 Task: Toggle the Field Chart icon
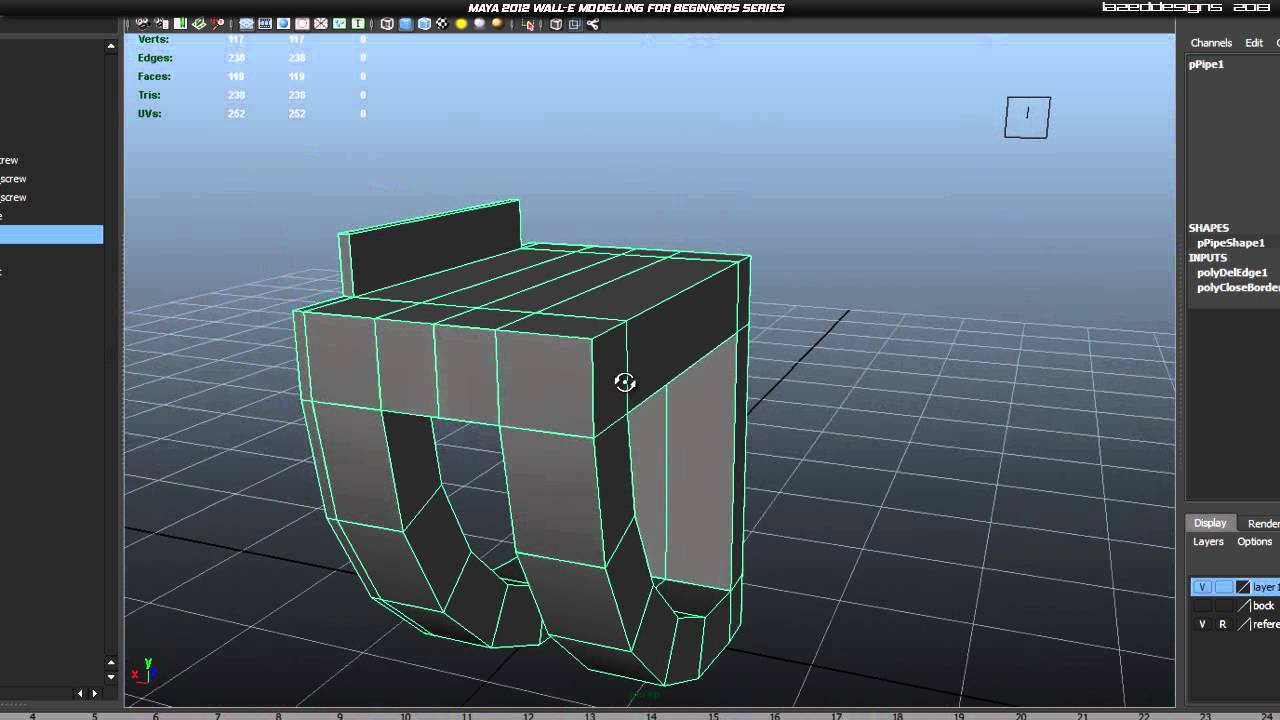point(320,24)
